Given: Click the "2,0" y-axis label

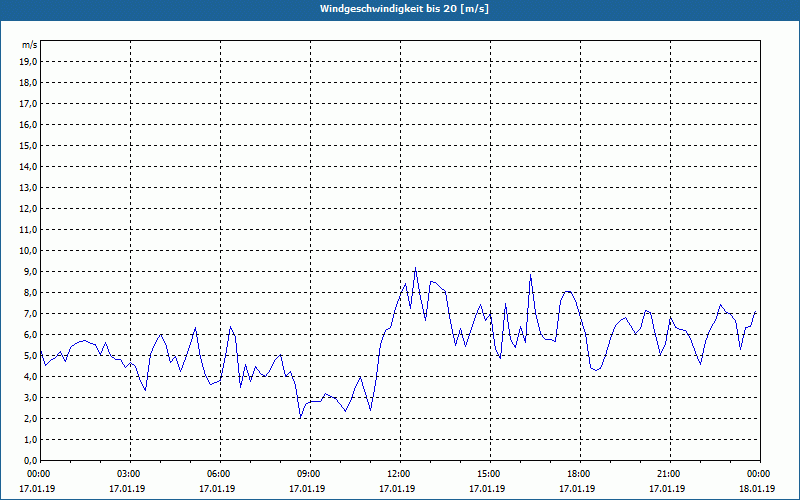Looking at the screenshot, I should click(x=30, y=418).
